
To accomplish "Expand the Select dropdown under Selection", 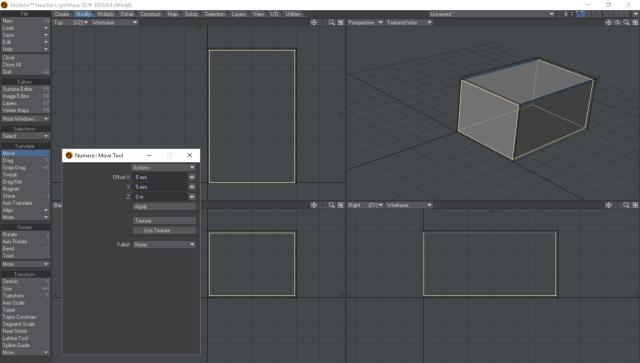I will 25,136.
